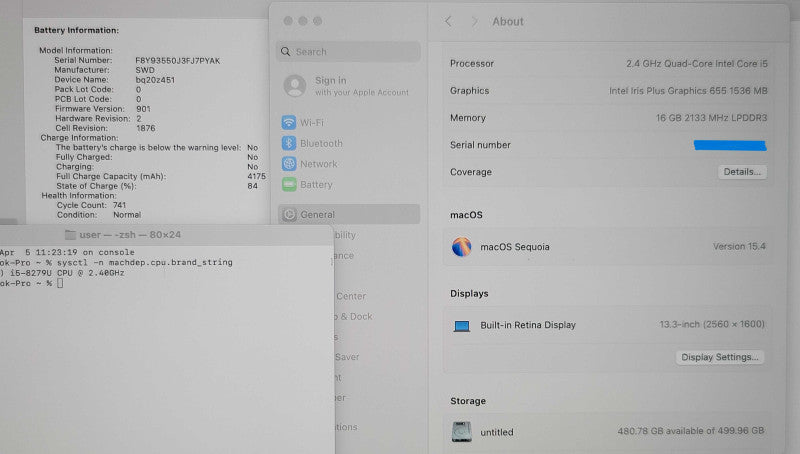This screenshot has height=454, width=800.
Task: Select Network in the sidebar
Action: click(x=318, y=164)
